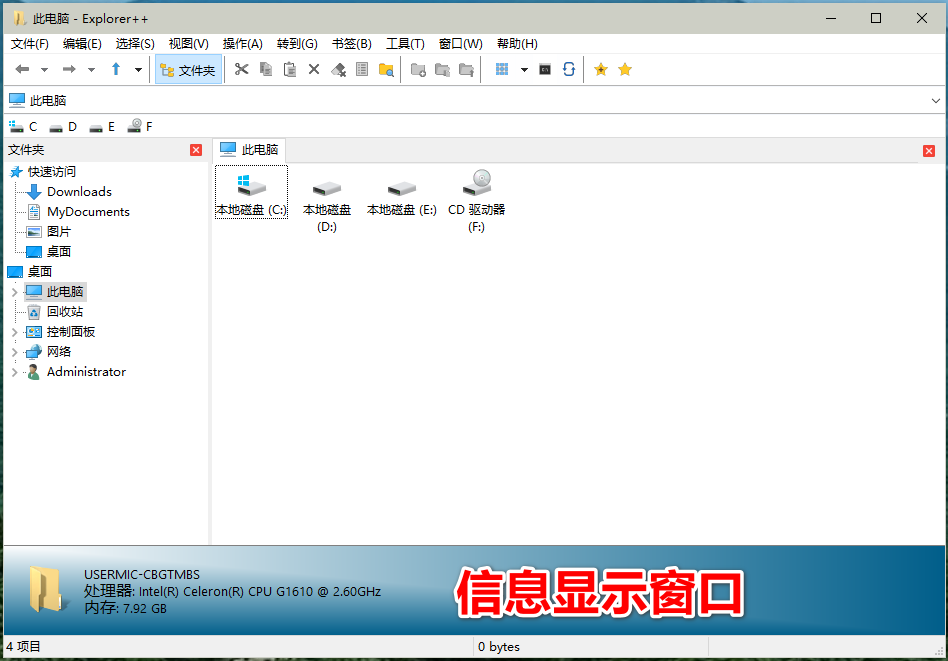Delete the selection using the X toolbar icon
The image size is (948, 661).
point(312,69)
